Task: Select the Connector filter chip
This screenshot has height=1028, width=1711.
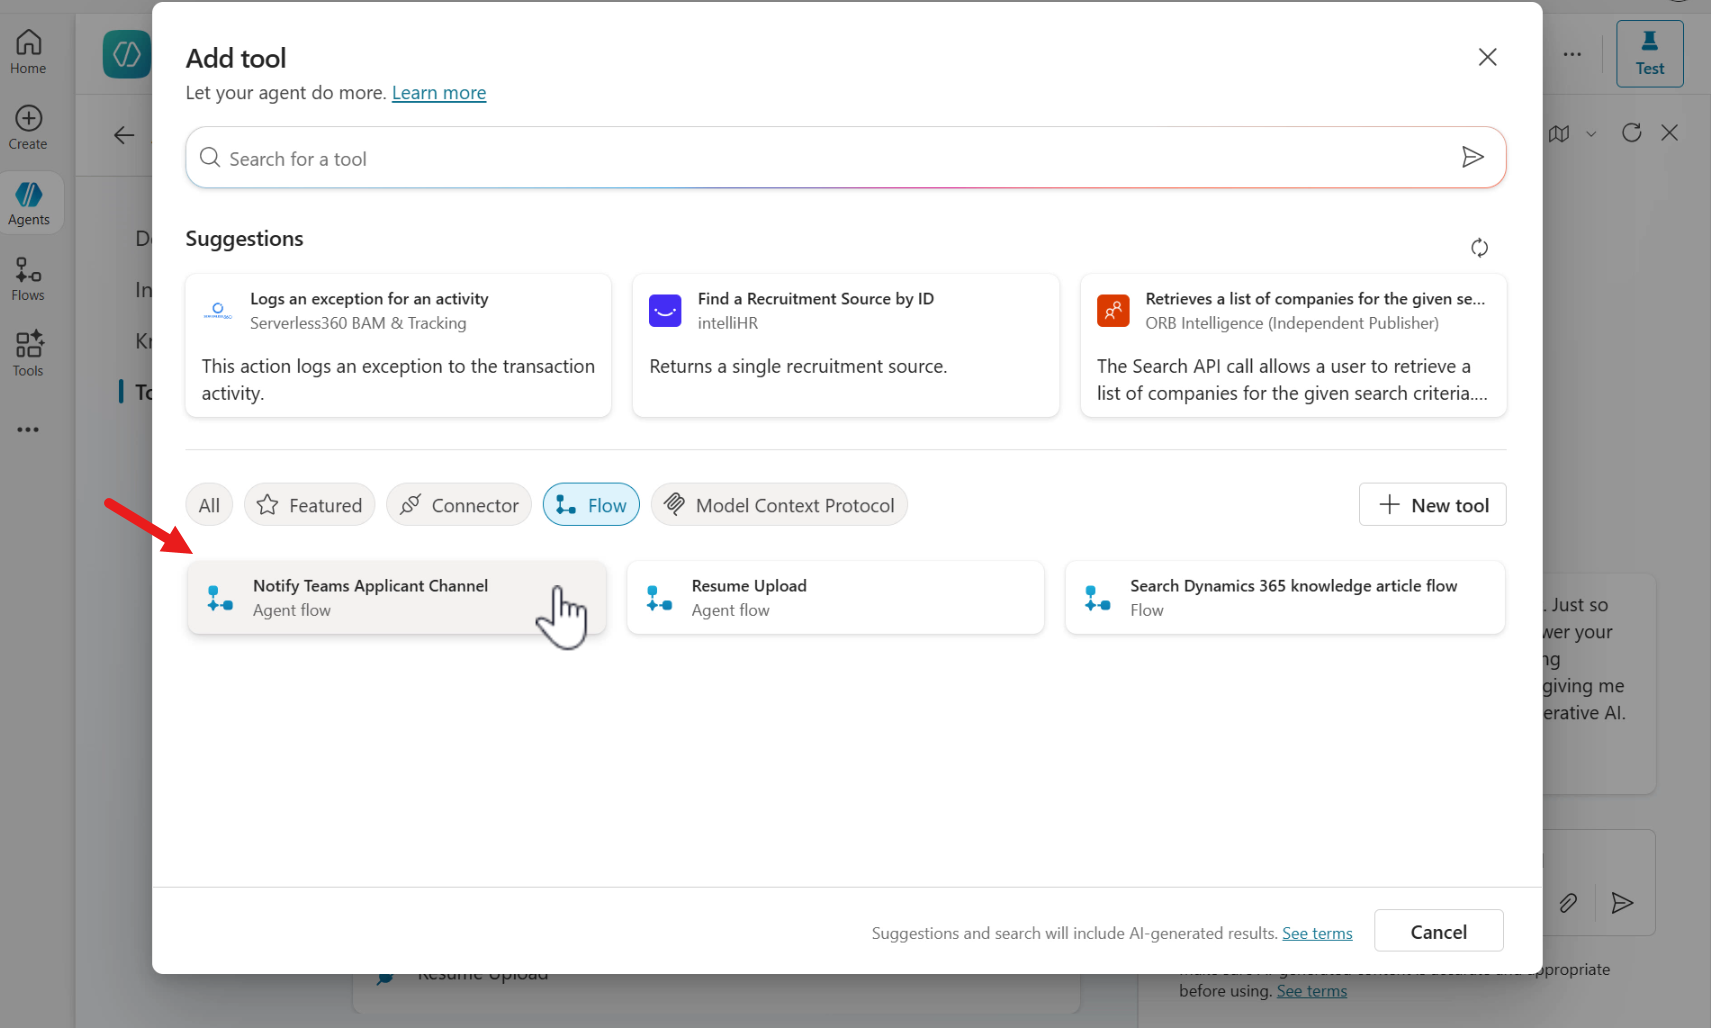Action: [459, 505]
